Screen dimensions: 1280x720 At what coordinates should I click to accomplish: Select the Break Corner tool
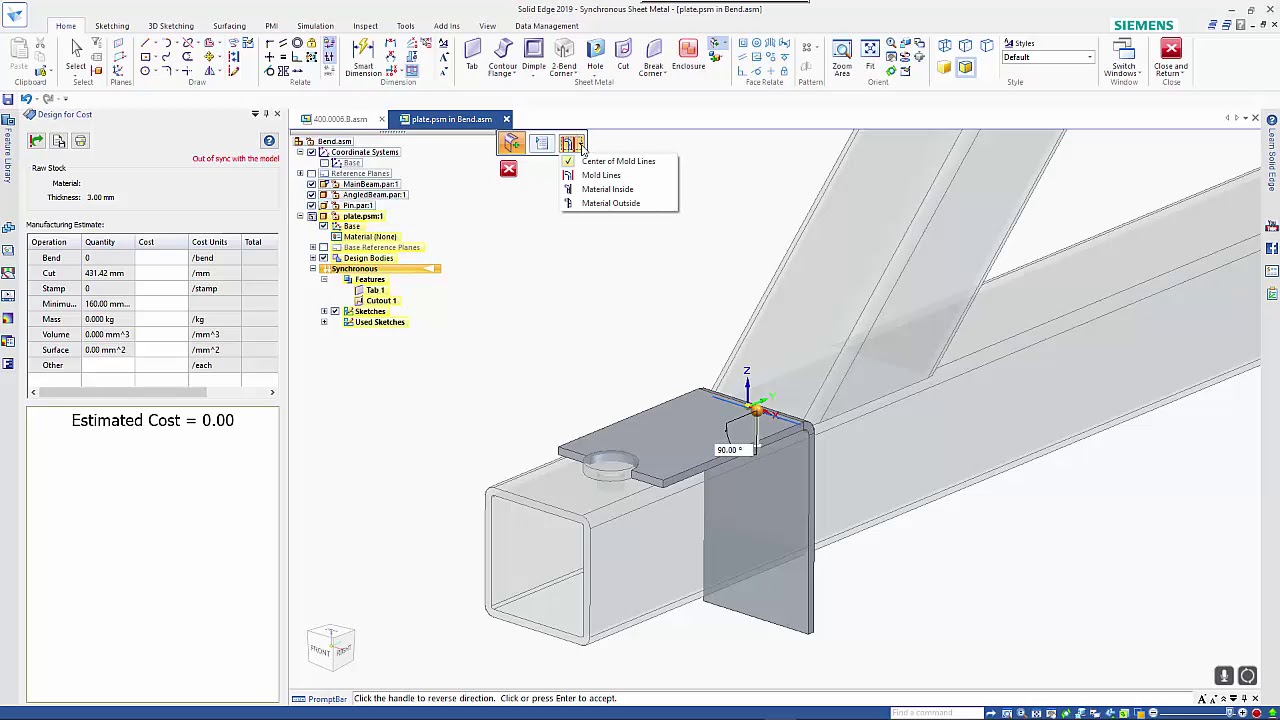click(x=653, y=58)
